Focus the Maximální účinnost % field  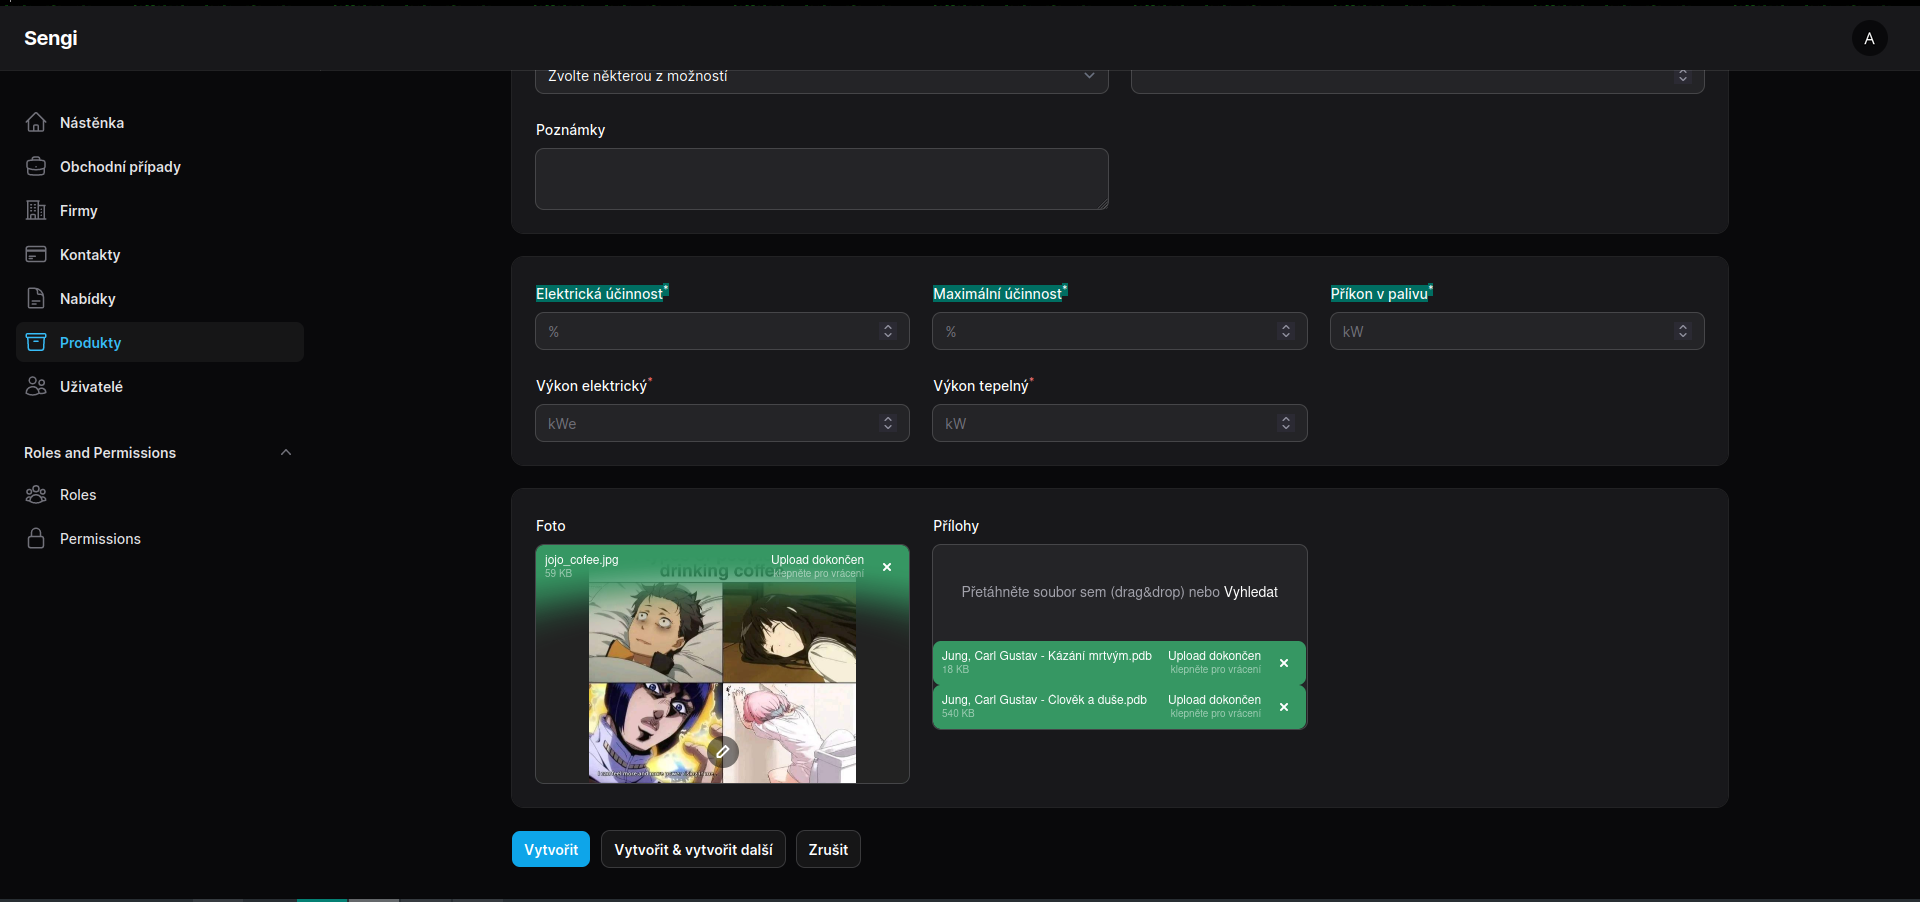click(x=1120, y=331)
